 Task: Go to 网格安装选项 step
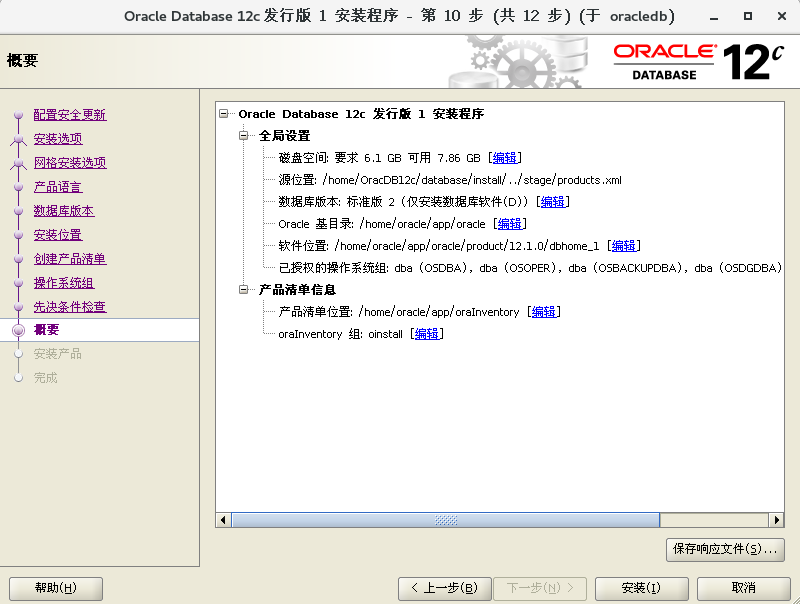pos(70,163)
